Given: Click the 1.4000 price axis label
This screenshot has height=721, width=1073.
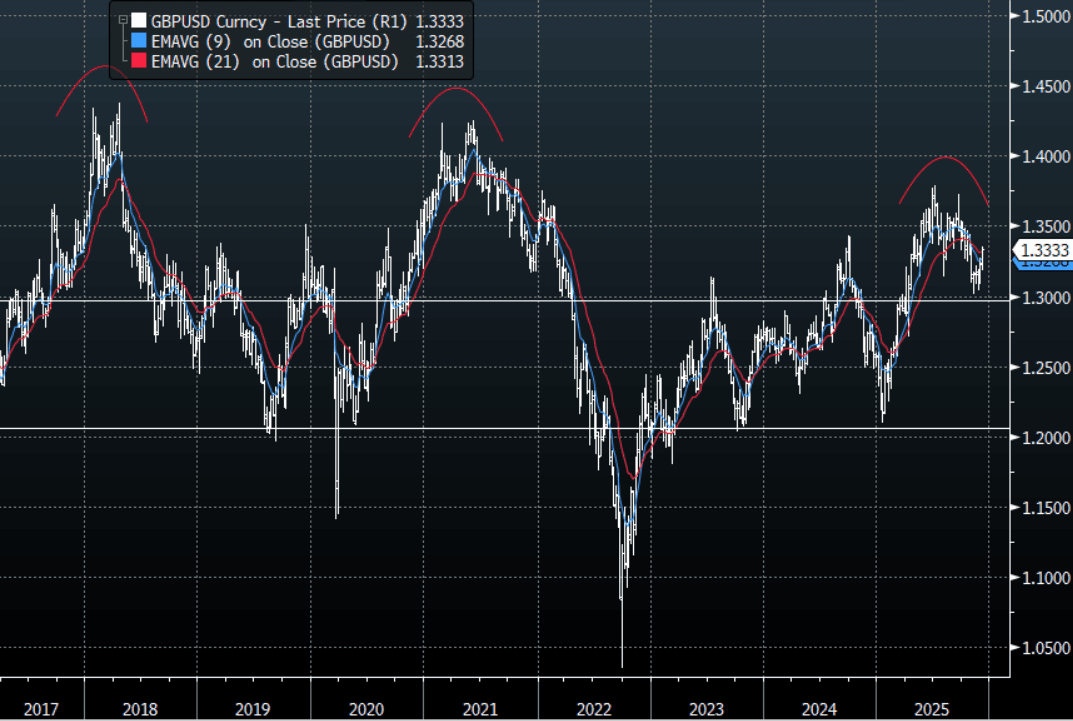Looking at the screenshot, I should coord(1042,157).
